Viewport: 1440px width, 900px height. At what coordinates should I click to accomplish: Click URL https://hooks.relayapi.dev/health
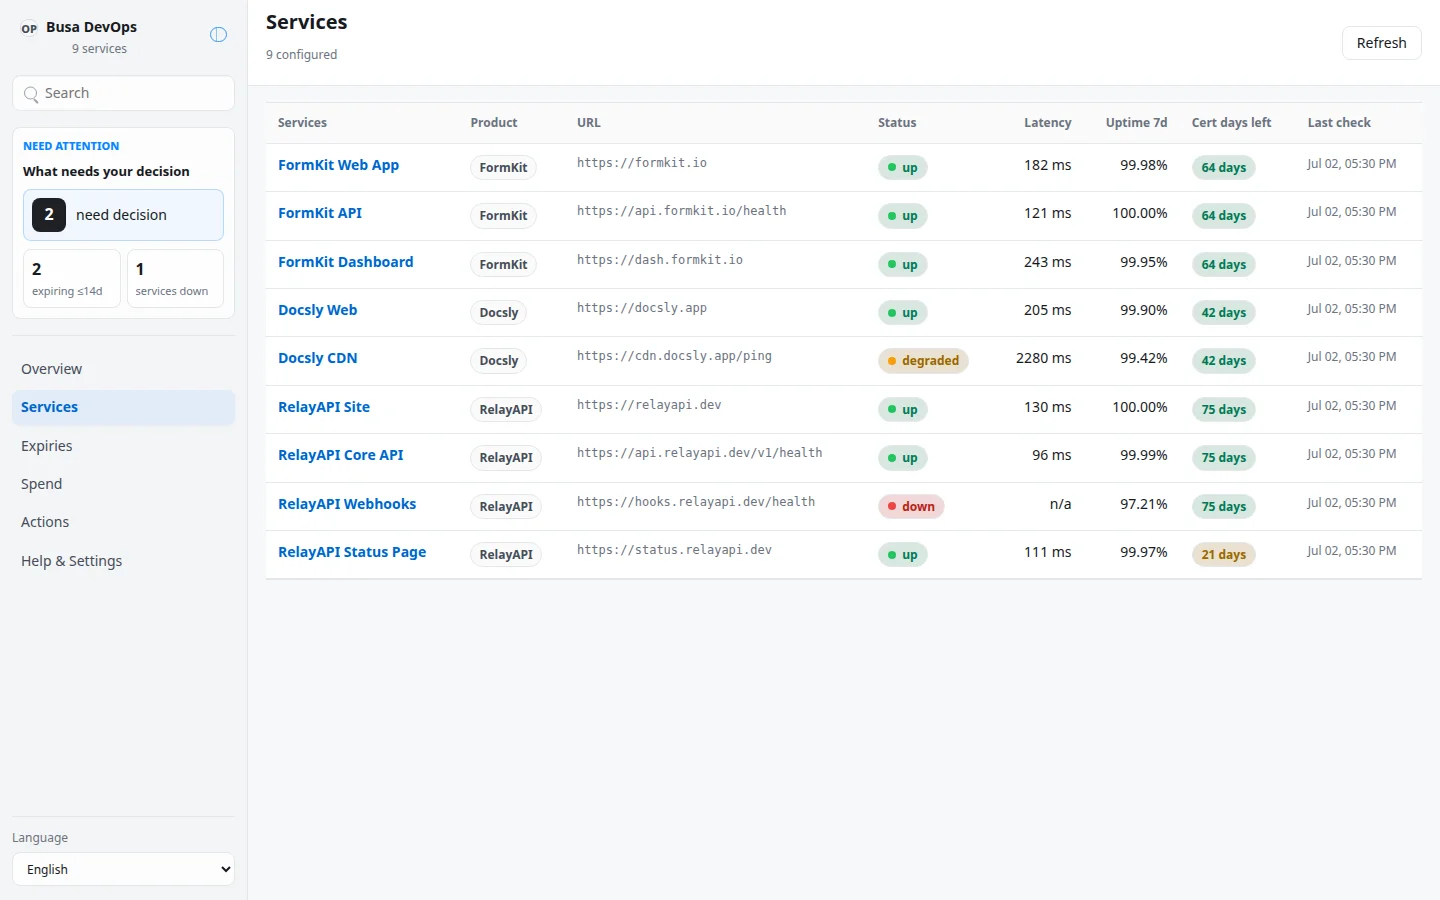coord(696,502)
